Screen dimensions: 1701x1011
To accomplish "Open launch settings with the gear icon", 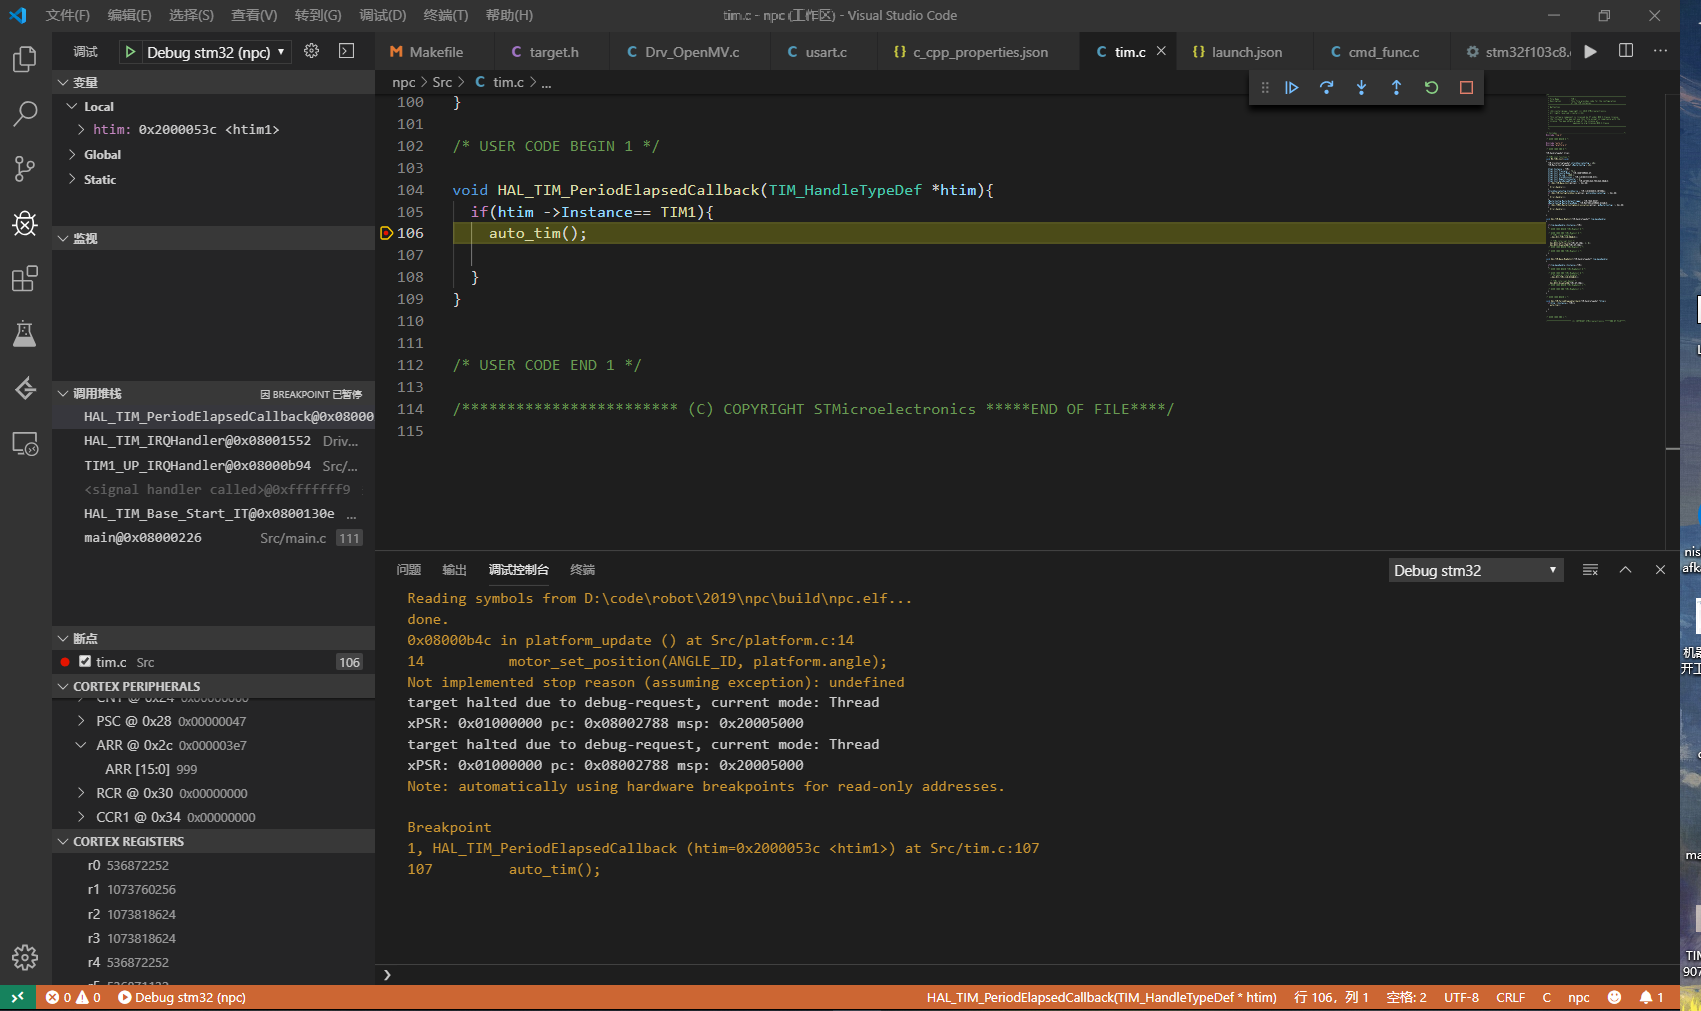I will tap(309, 51).
